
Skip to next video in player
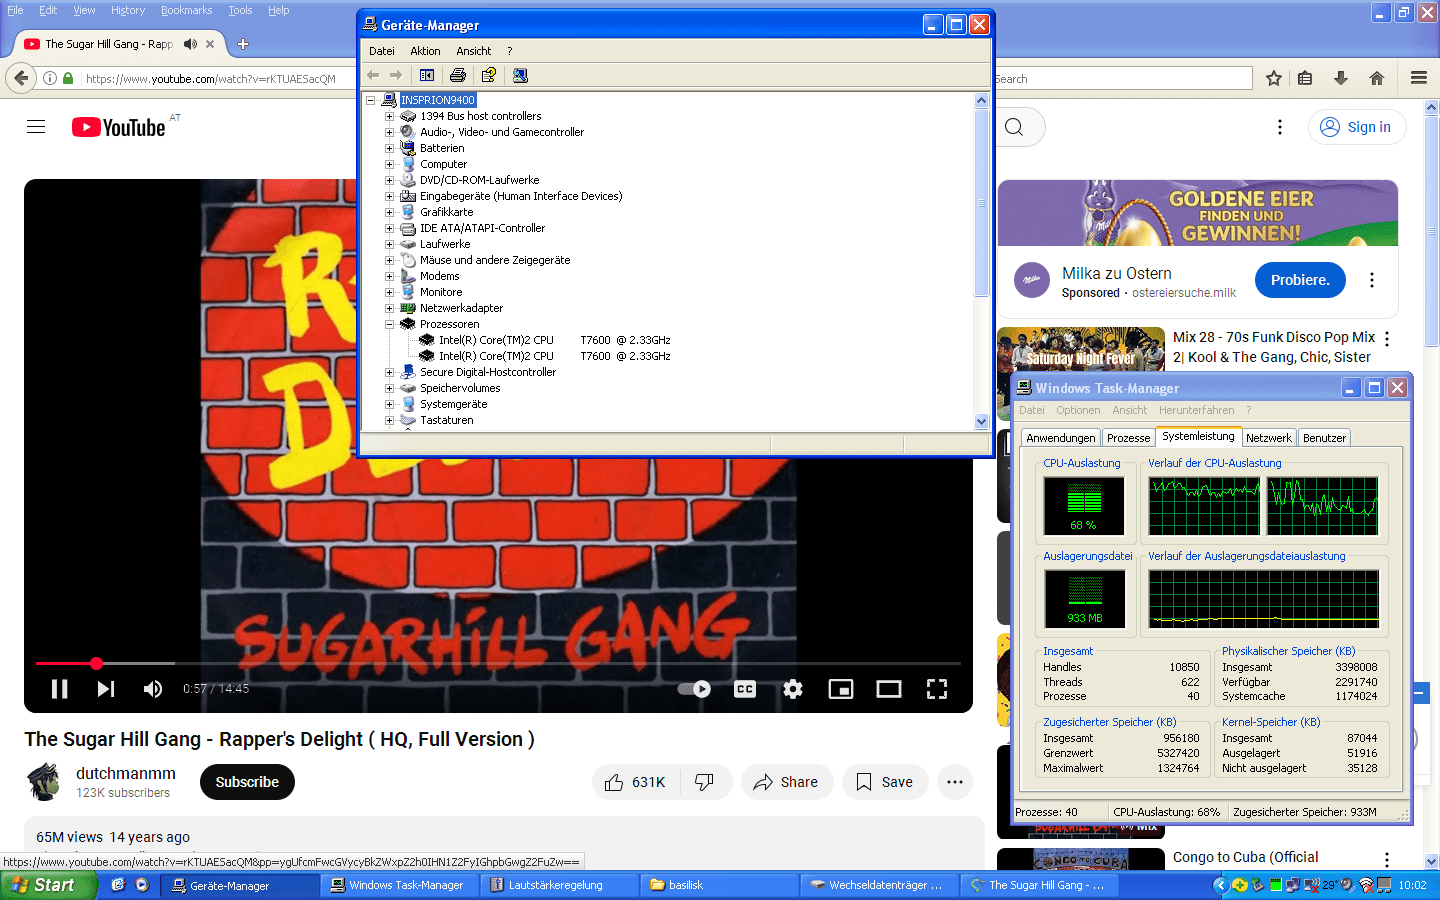tap(106, 689)
